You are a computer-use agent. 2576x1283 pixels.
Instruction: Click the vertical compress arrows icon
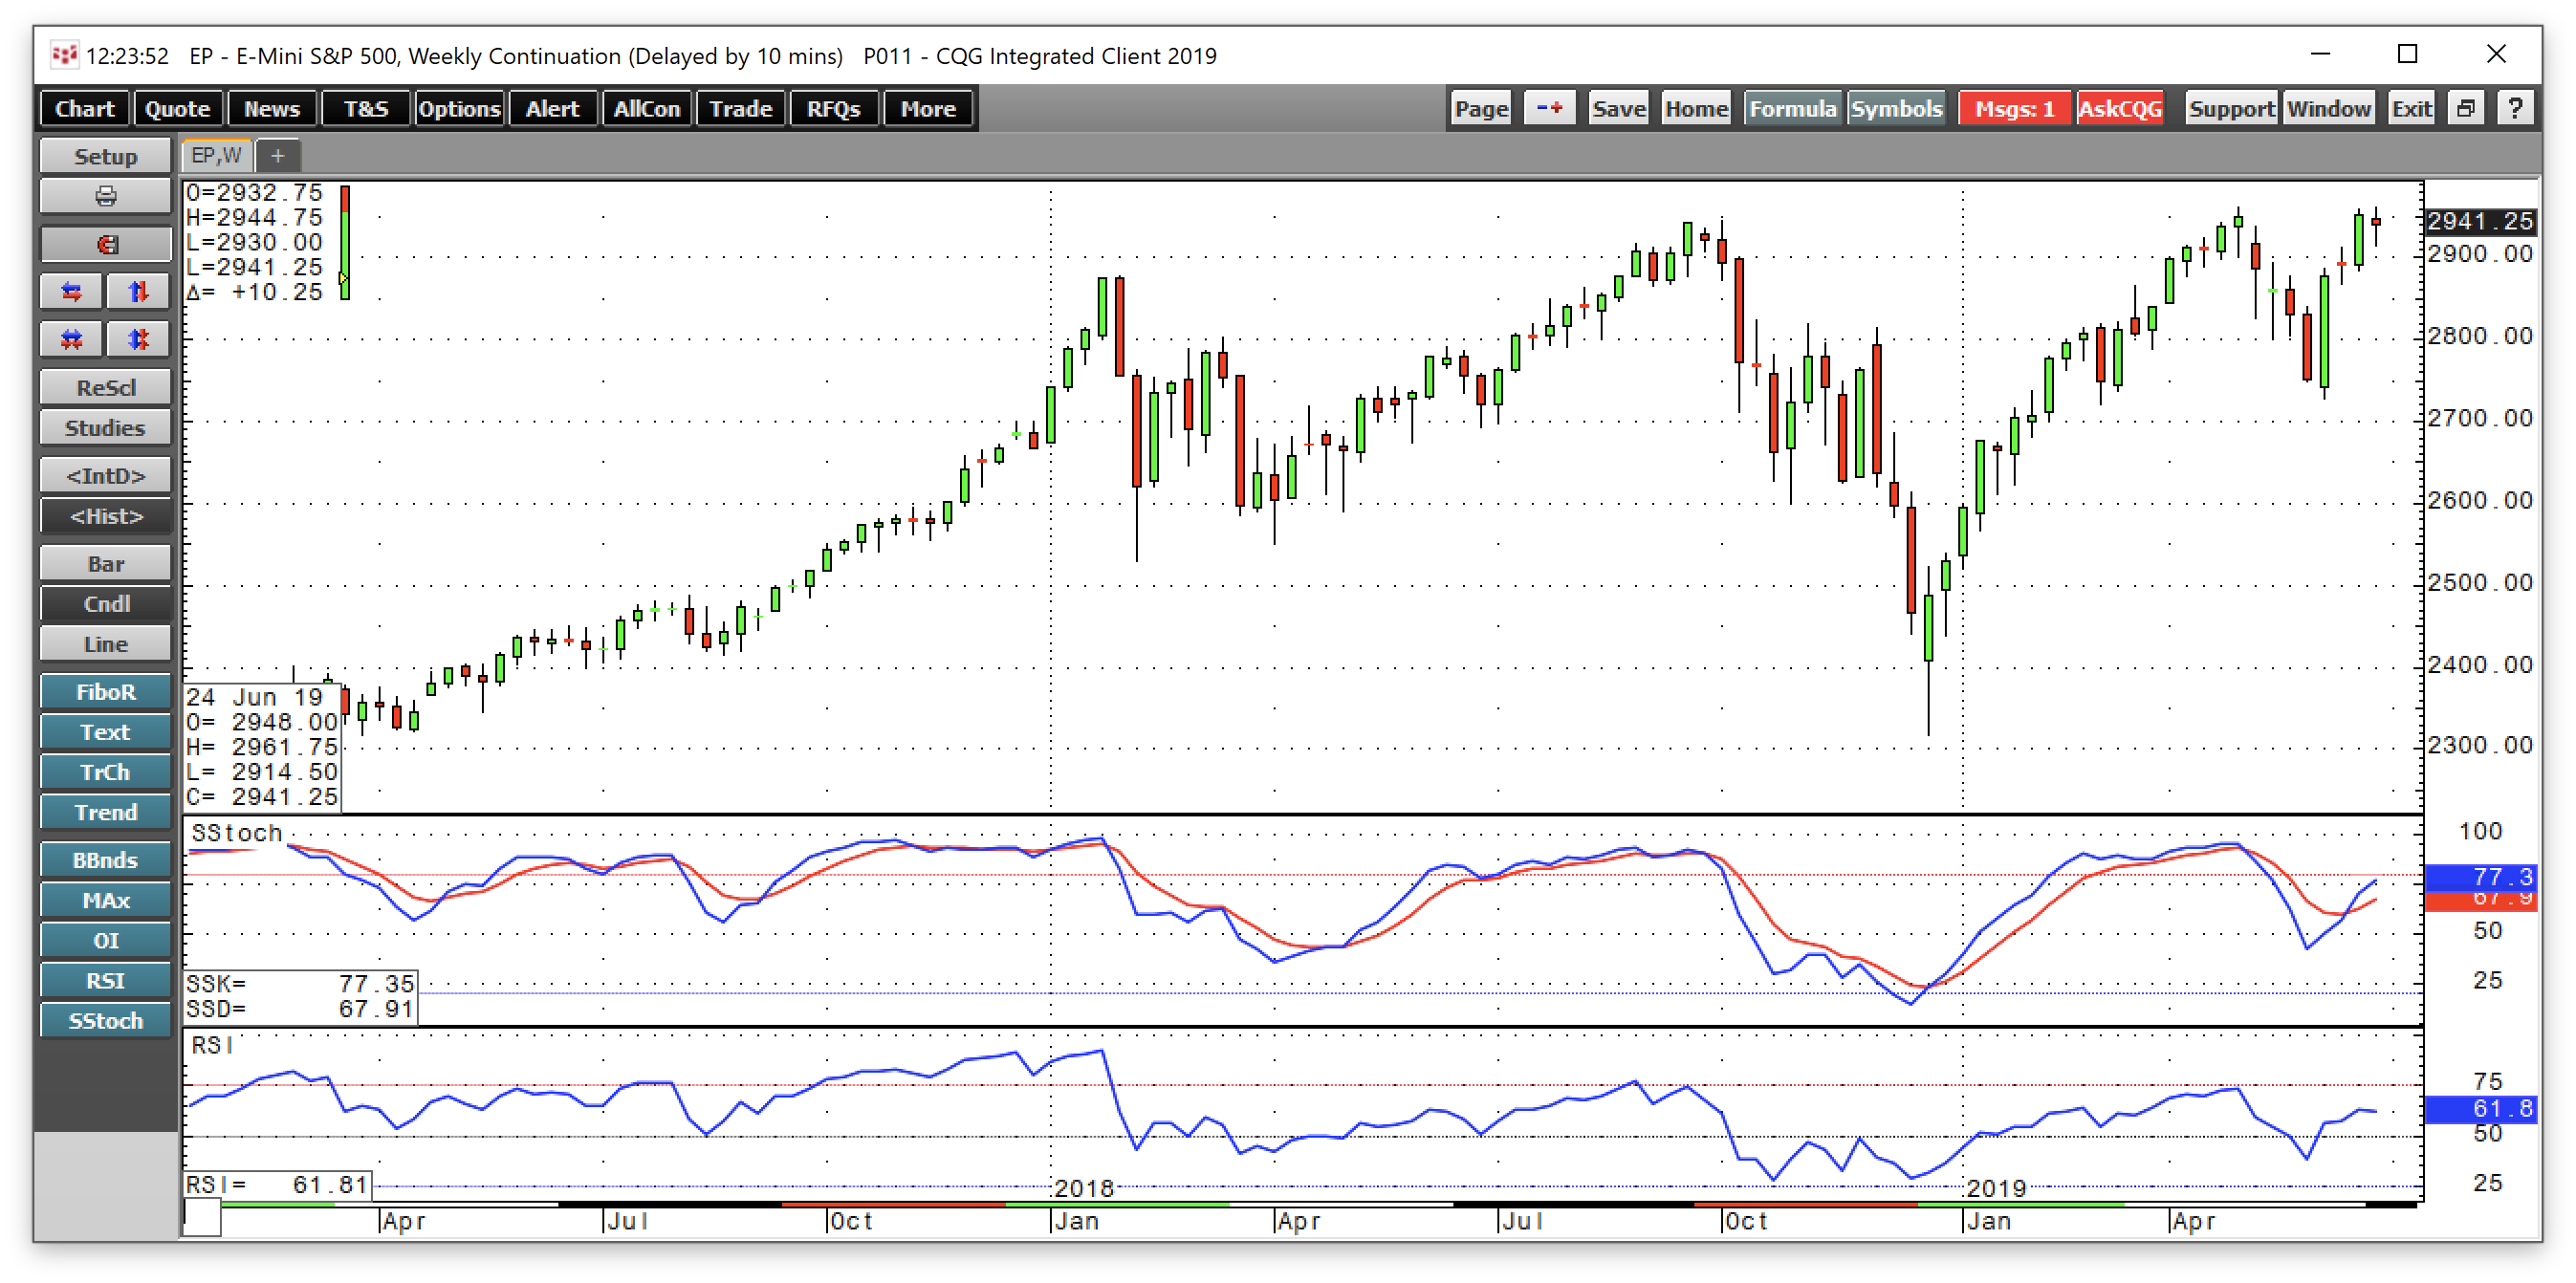click(138, 340)
